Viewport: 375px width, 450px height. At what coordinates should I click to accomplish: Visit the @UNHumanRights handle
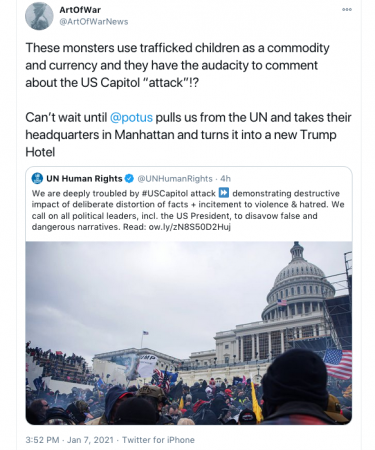tap(175, 179)
